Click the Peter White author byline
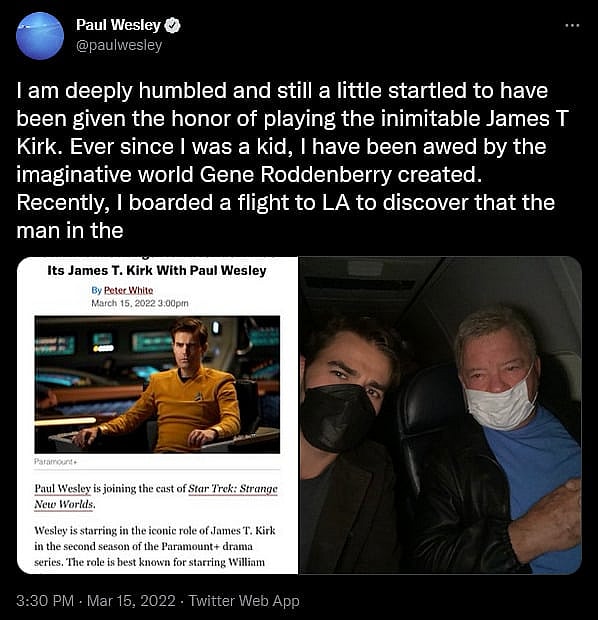 [x=129, y=290]
